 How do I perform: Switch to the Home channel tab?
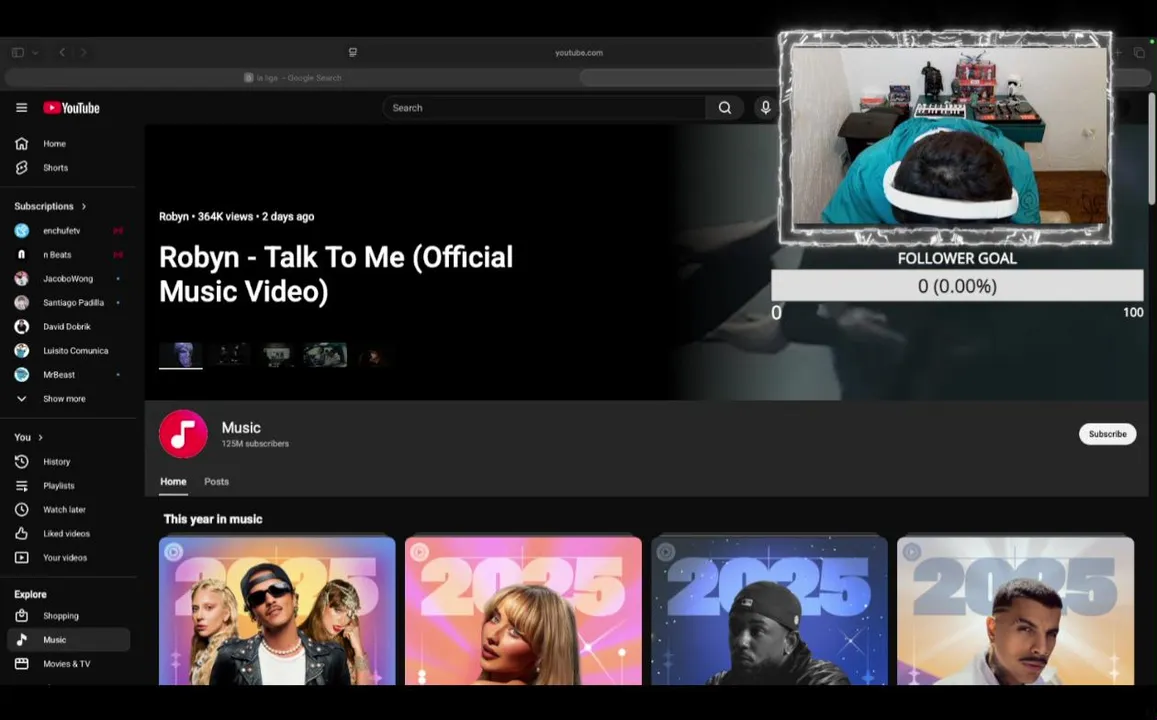coord(173,482)
